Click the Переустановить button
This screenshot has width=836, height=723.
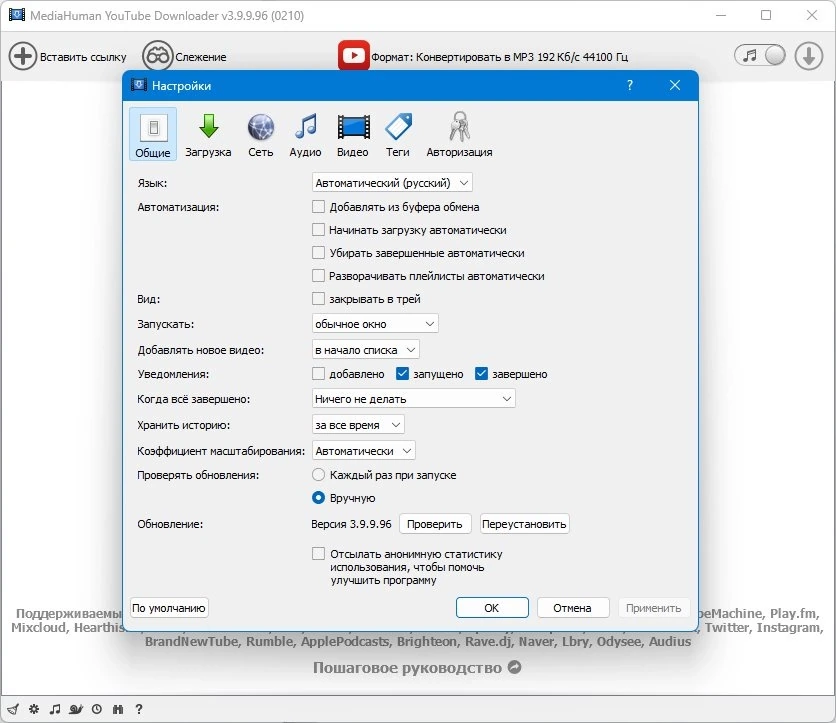[525, 524]
